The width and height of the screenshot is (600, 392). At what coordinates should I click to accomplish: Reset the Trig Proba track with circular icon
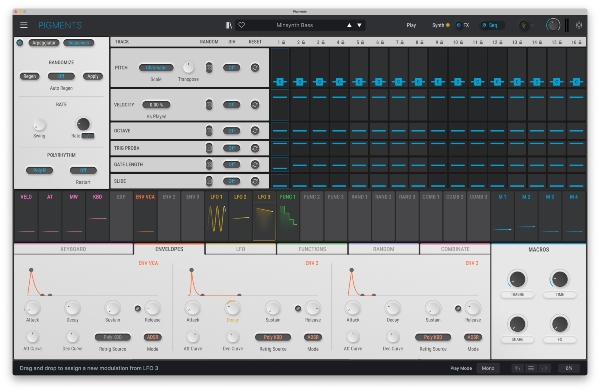(x=255, y=148)
